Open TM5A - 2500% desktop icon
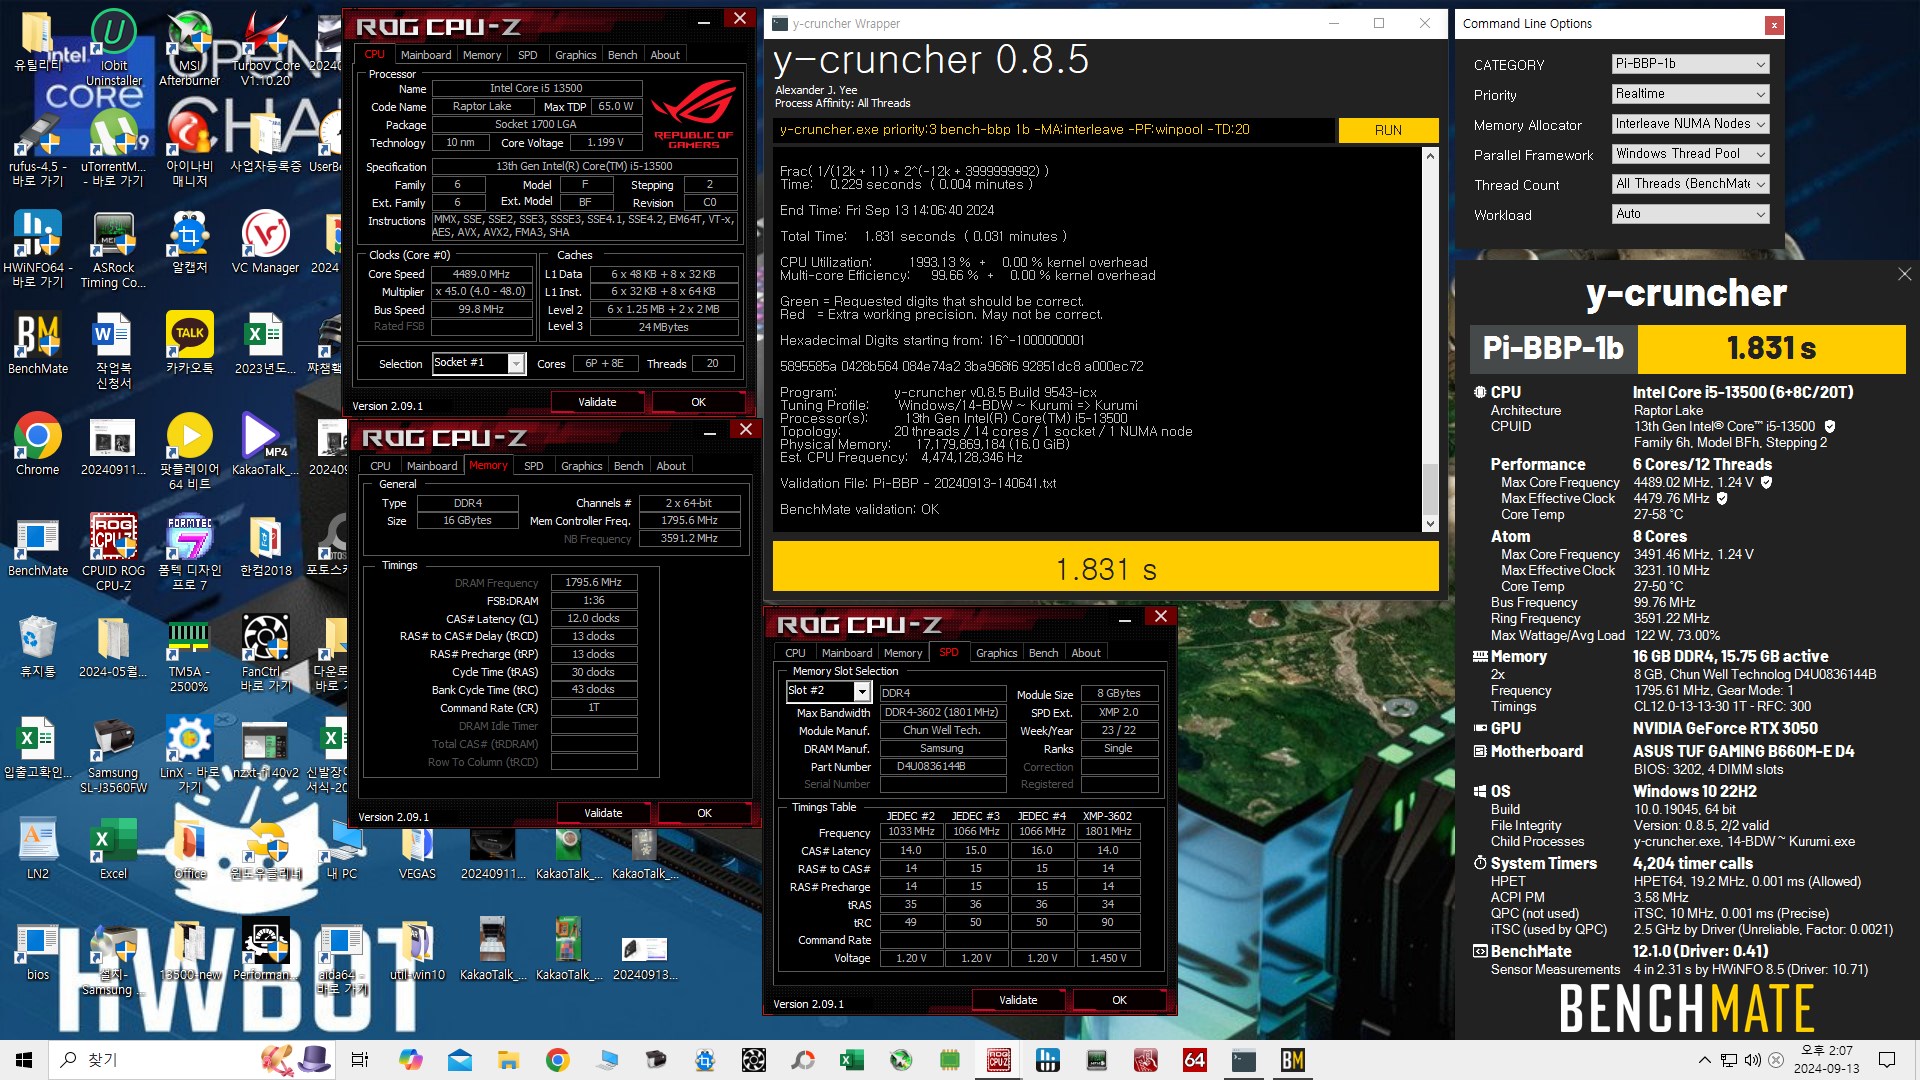 point(189,654)
